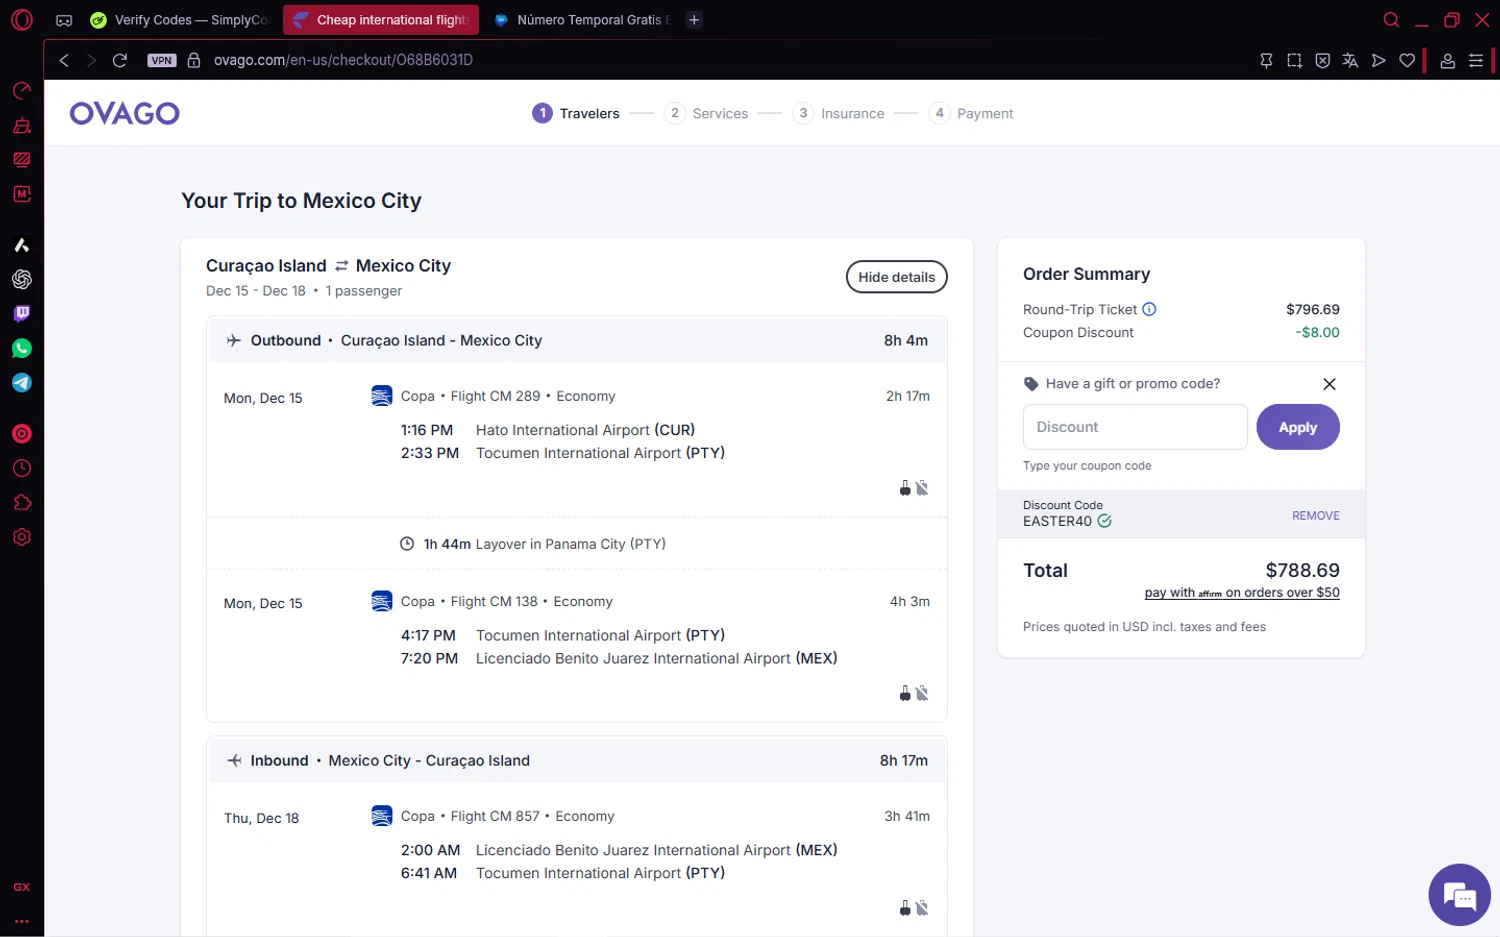Go to the Payment step
1500x937 pixels.
pyautogui.click(x=971, y=114)
